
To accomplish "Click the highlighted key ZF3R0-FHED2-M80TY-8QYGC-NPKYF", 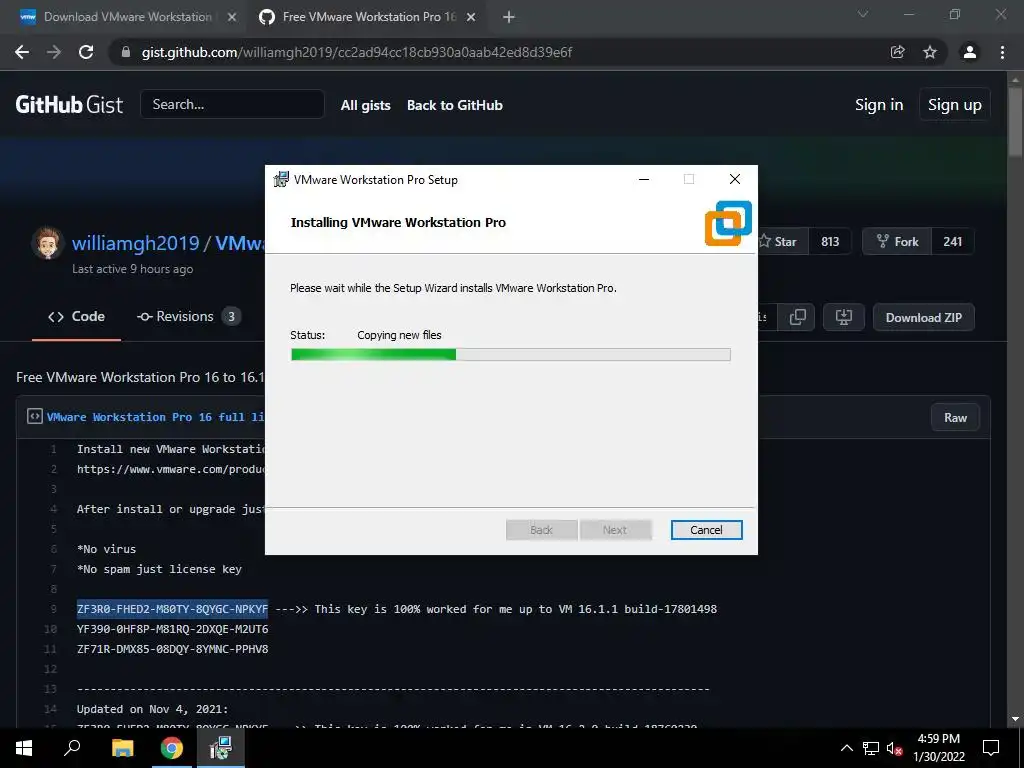I will [172, 609].
